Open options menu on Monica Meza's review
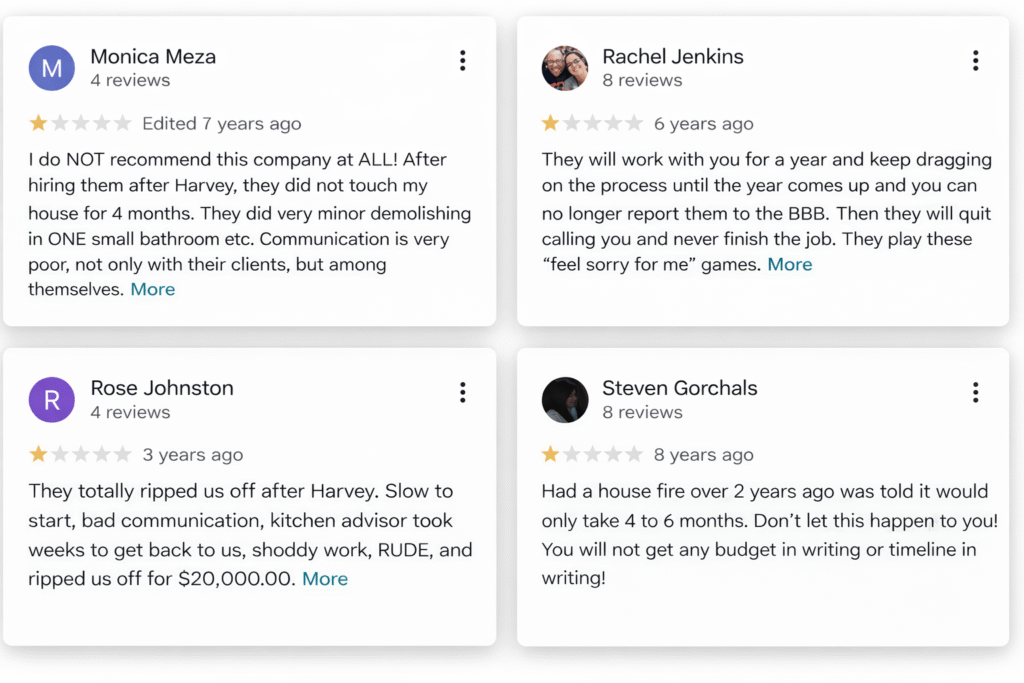This screenshot has width=1024, height=683. (x=462, y=61)
